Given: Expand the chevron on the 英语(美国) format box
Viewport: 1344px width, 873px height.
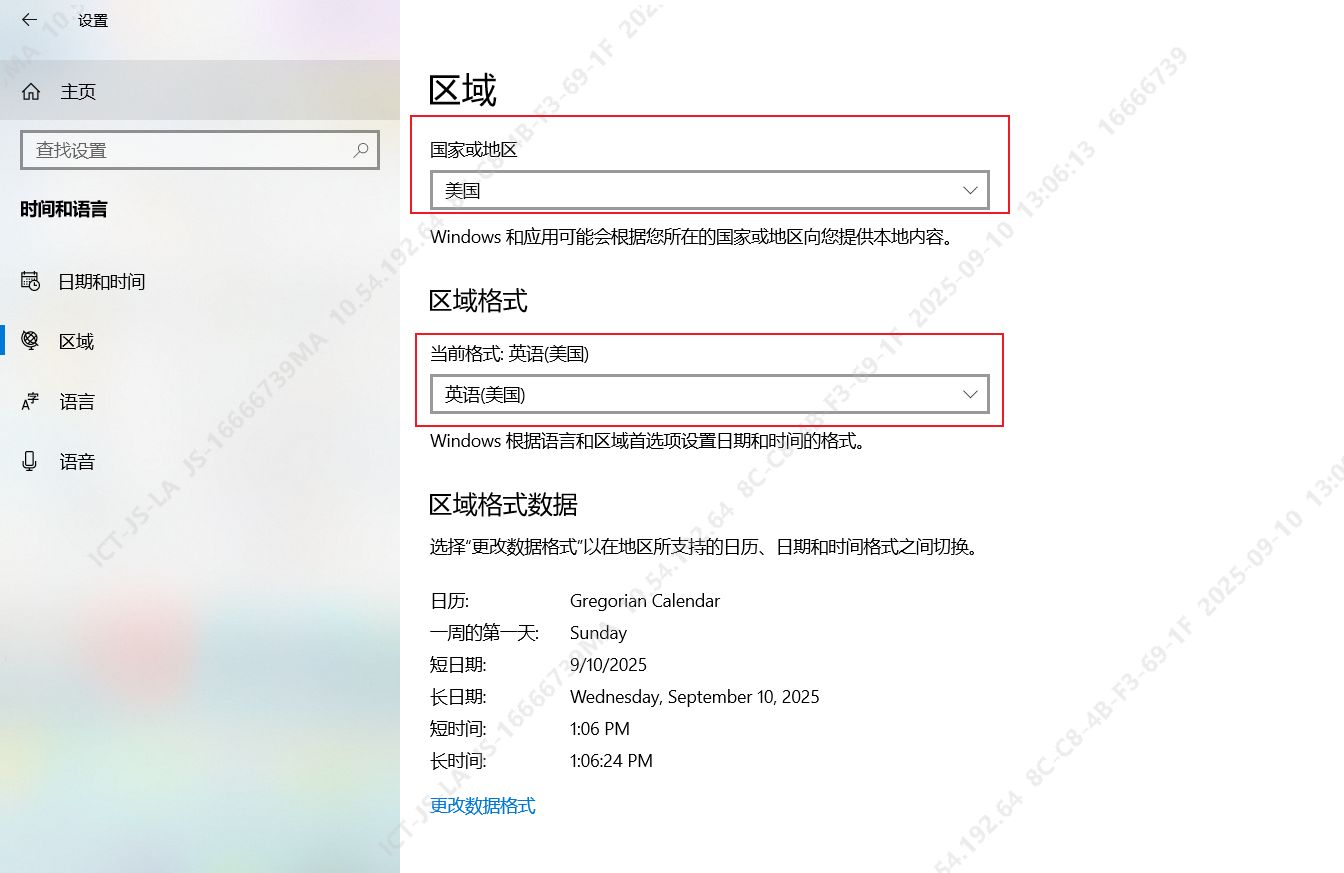Looking at the screenshot, I should point(969,394).
